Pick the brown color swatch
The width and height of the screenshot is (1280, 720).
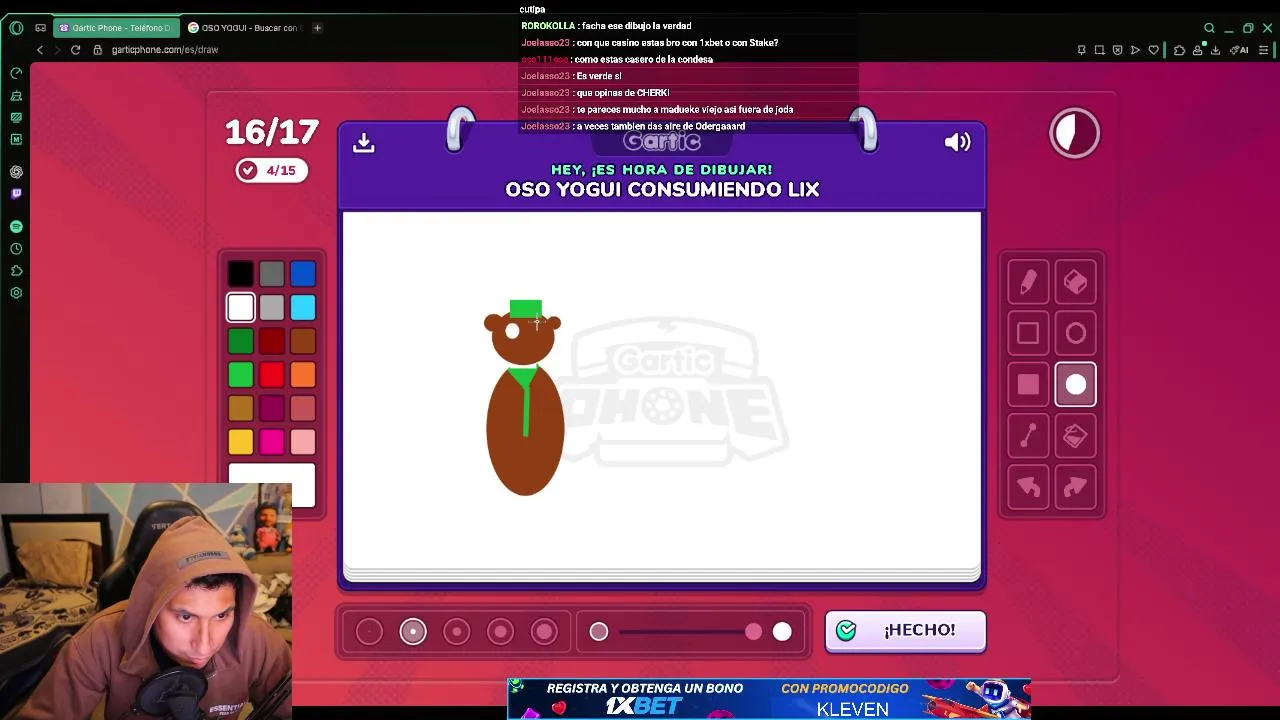(303, 341)
